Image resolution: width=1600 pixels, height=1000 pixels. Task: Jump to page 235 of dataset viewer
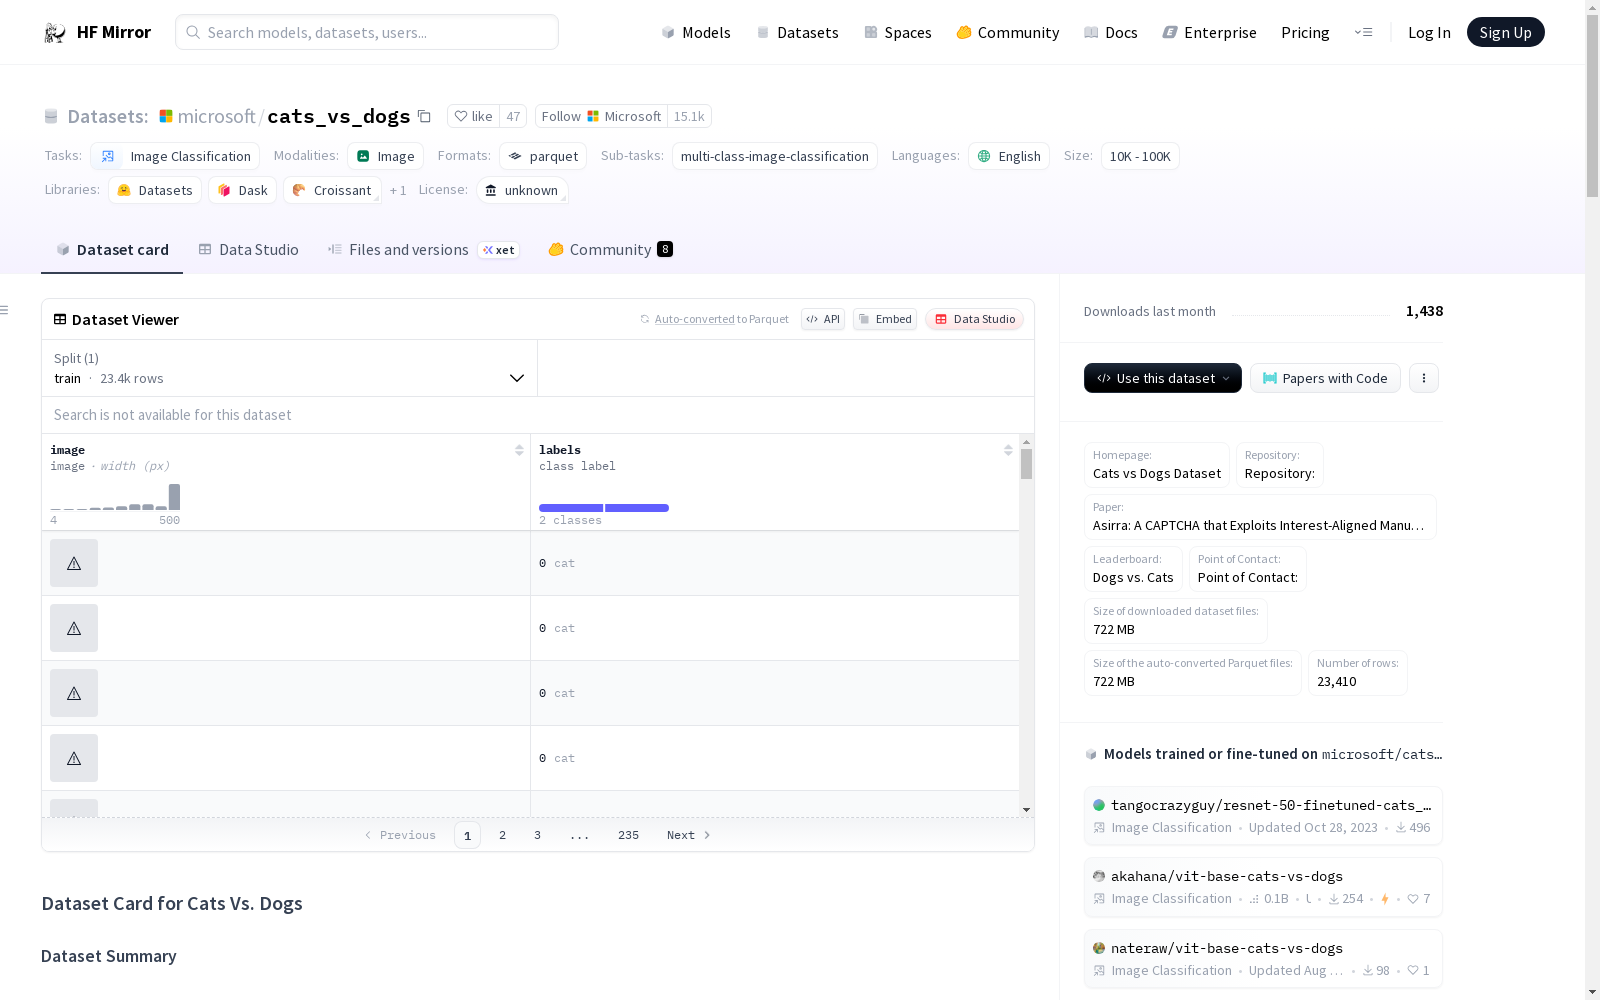coord(628,835)
